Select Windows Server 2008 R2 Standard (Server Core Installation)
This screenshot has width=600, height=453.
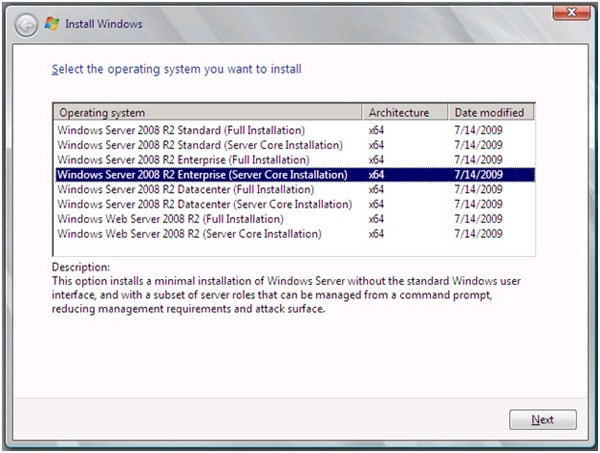295,145
